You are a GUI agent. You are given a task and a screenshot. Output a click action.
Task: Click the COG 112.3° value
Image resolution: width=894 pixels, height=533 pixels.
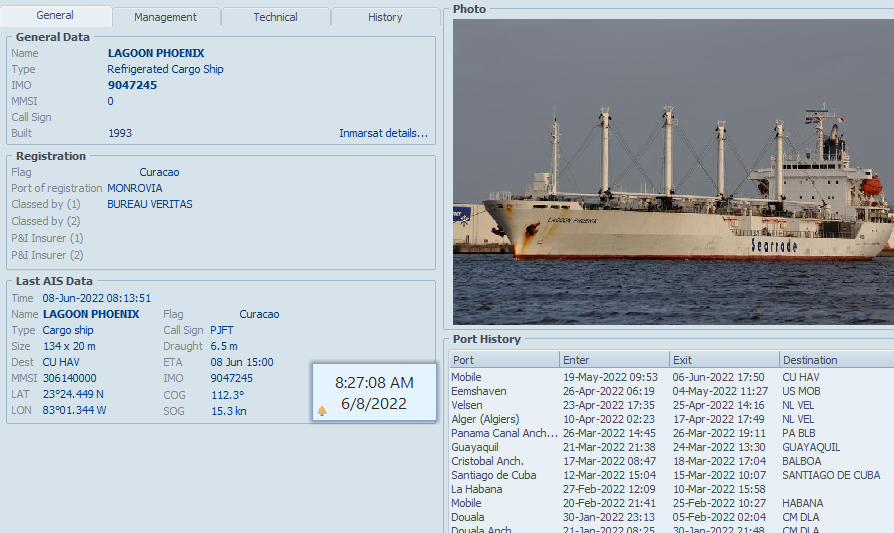pyautogui.click(x=227, y=395)
